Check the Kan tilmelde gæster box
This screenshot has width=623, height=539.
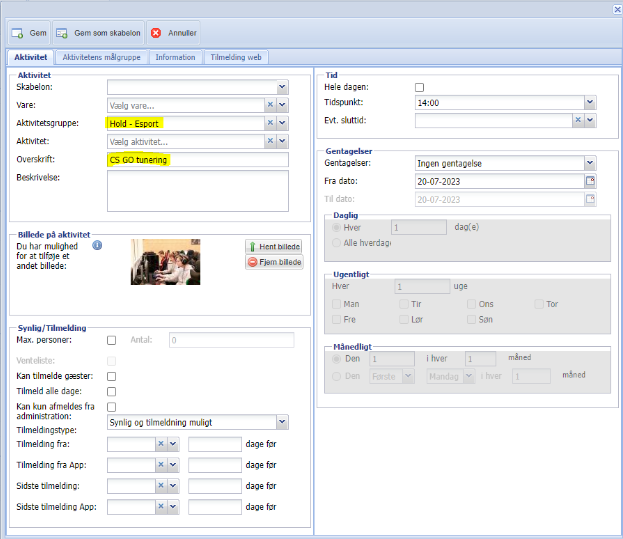112,375
